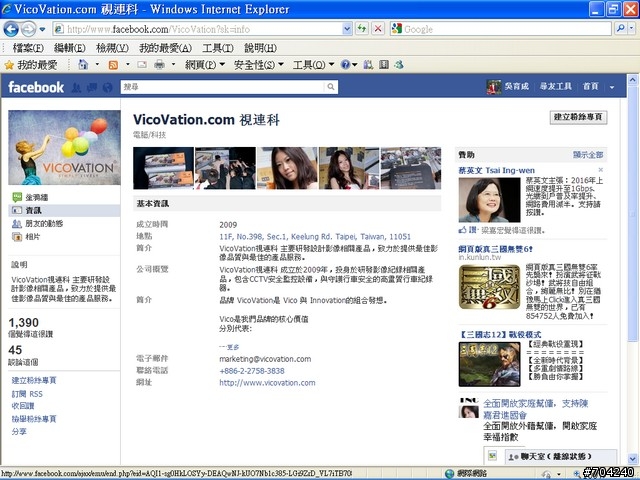Image resolution: width=640 pixels, height=480 pixels.
Task: Open the 工具(T) menu in menu bar
Action: pos(218,48)
